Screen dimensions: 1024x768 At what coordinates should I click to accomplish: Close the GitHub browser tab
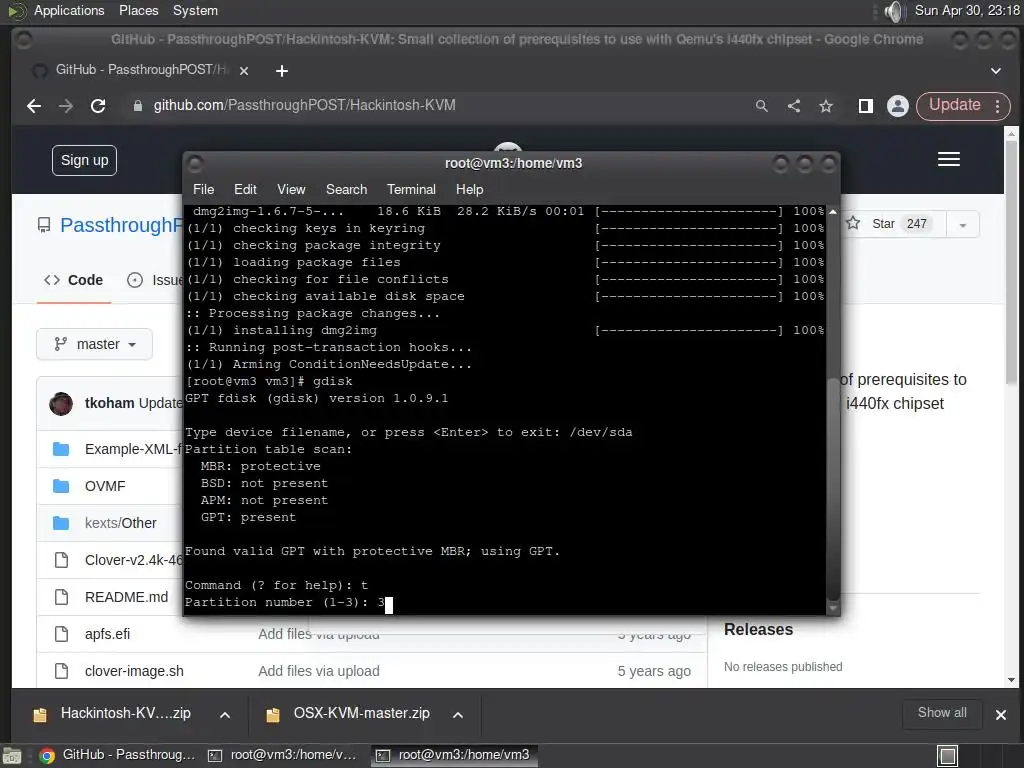(244, 71)
